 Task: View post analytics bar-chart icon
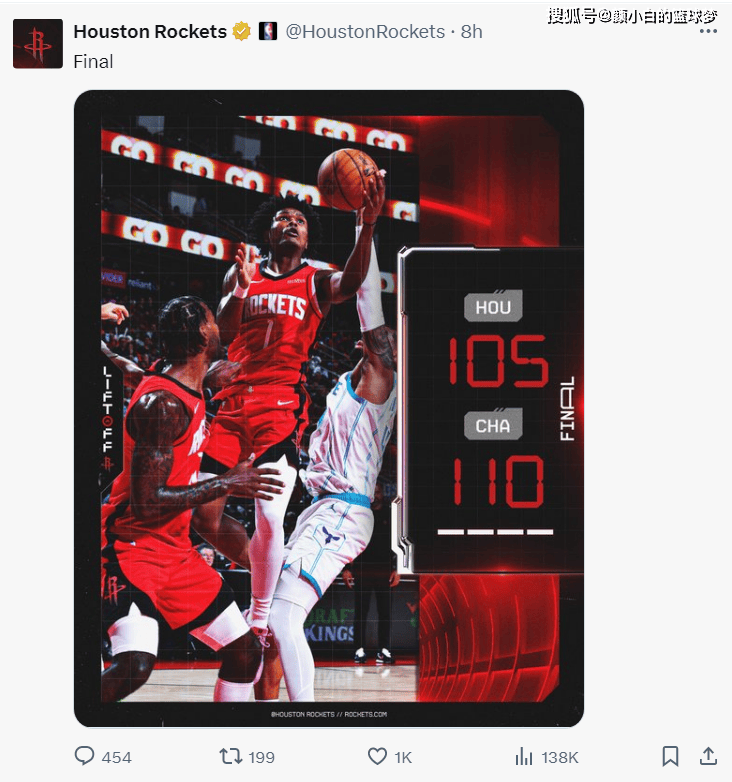524,757
